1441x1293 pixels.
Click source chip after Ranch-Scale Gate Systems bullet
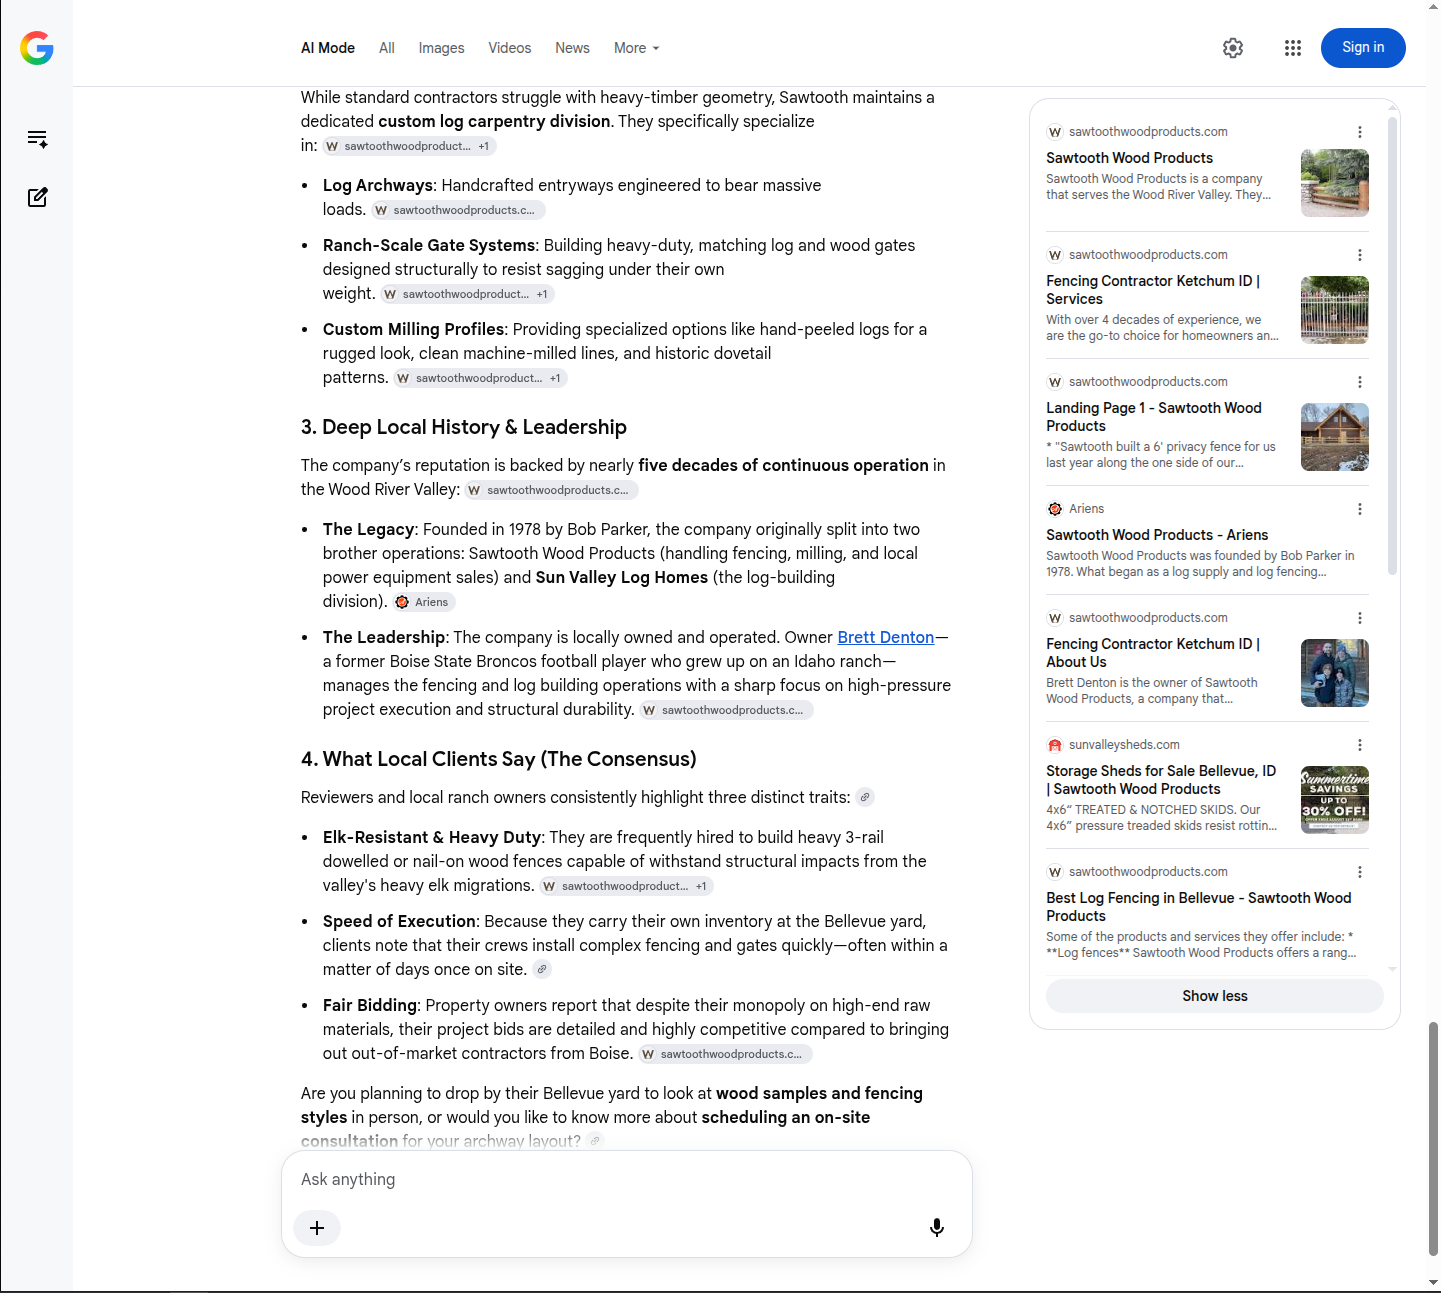(x=467, y=294)
